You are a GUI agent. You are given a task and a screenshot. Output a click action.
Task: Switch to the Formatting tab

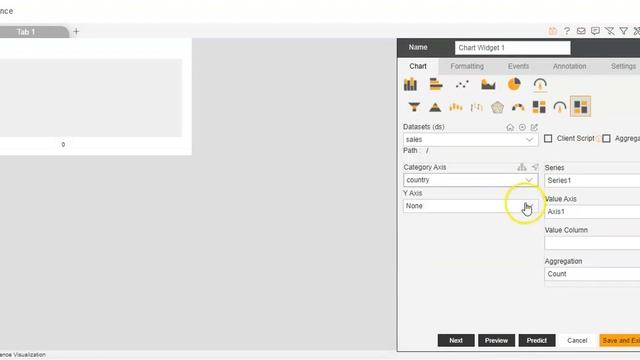[x=467, y=66]
